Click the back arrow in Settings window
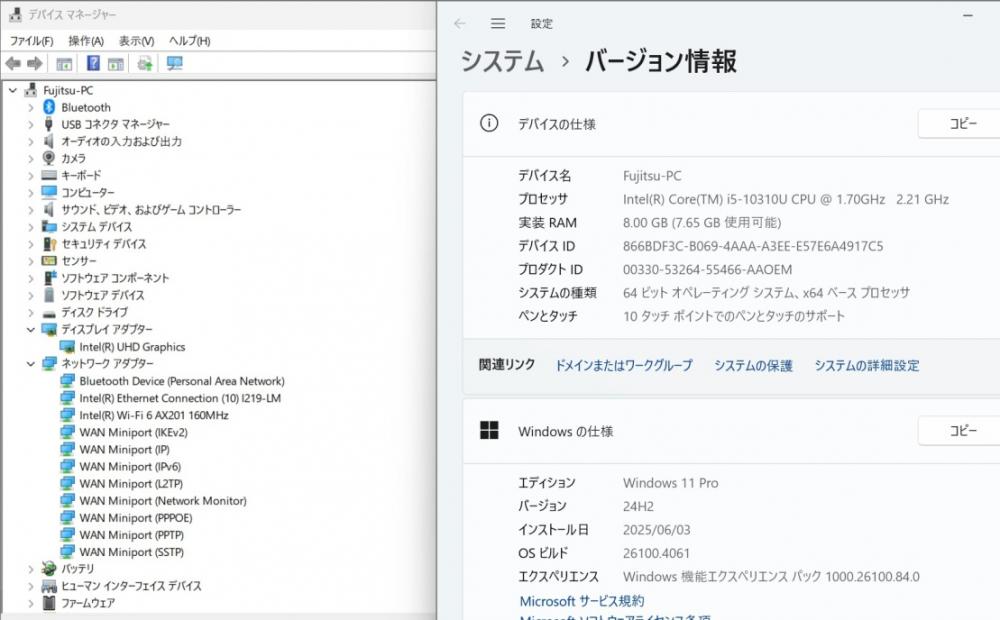 pyautogui.click(x=460, y=24)
